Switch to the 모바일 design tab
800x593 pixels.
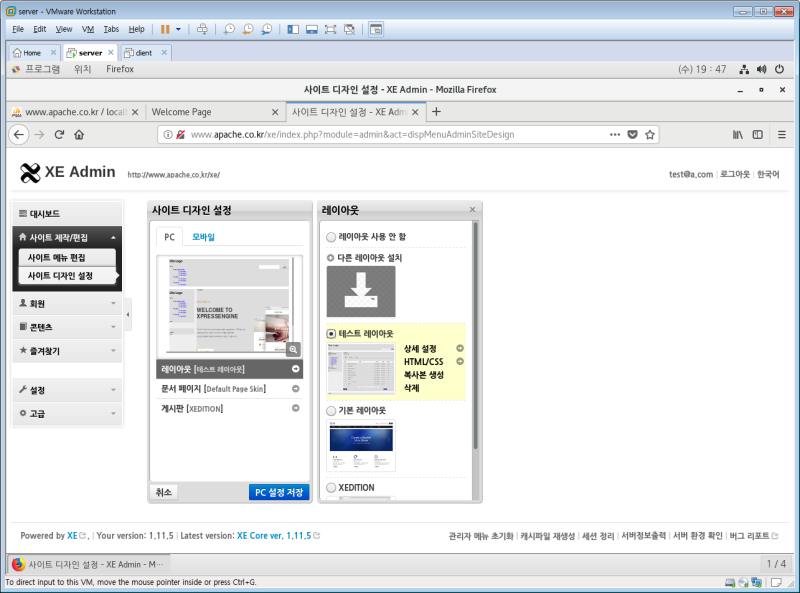(x=203, y=237)
